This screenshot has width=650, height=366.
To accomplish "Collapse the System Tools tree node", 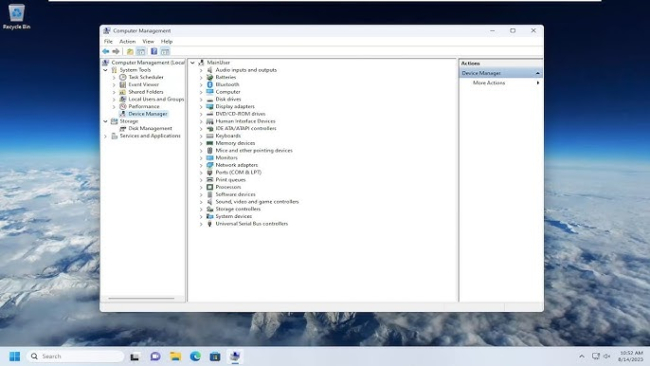I will (x=105, y=70).
